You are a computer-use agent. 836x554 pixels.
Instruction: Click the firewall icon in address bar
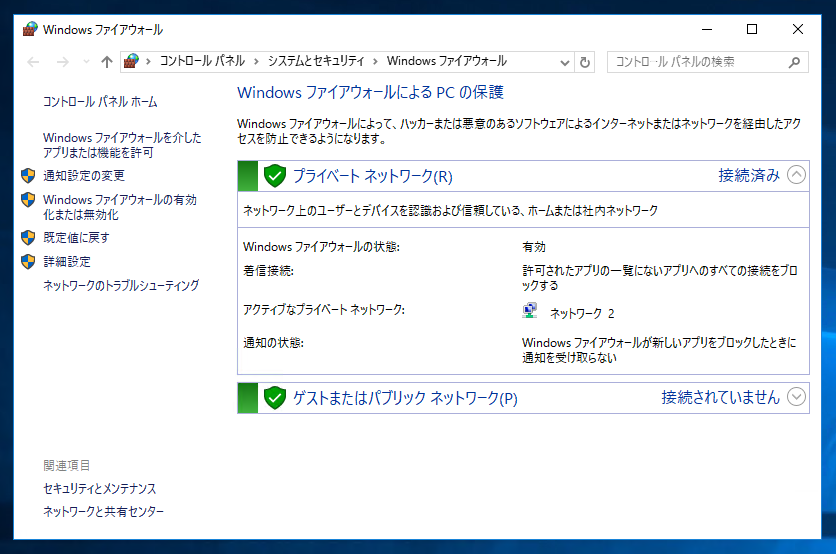pyautogui.click(x=131, y=61)
